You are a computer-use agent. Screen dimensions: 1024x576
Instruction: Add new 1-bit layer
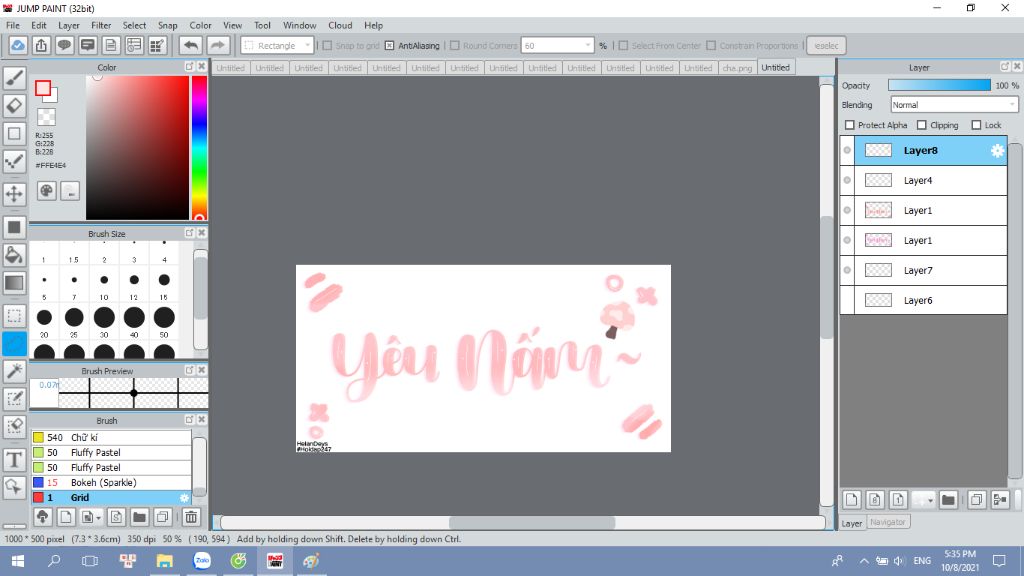(898, 500)
